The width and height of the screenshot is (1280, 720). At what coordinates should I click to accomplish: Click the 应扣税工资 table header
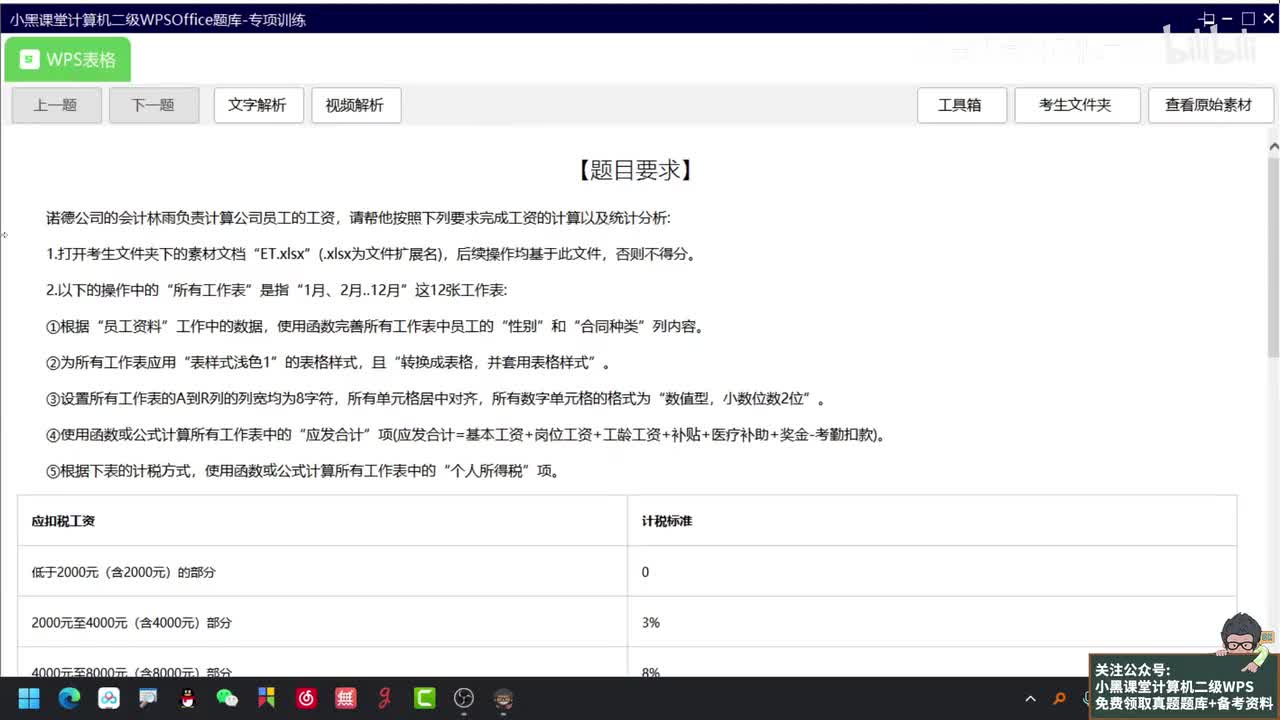coord(322,521)
